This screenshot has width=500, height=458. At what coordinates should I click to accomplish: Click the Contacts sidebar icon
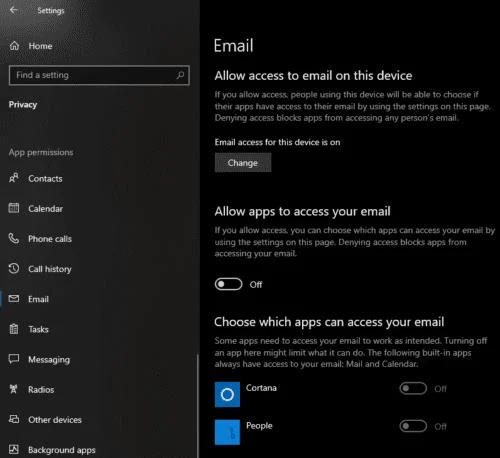14,178
